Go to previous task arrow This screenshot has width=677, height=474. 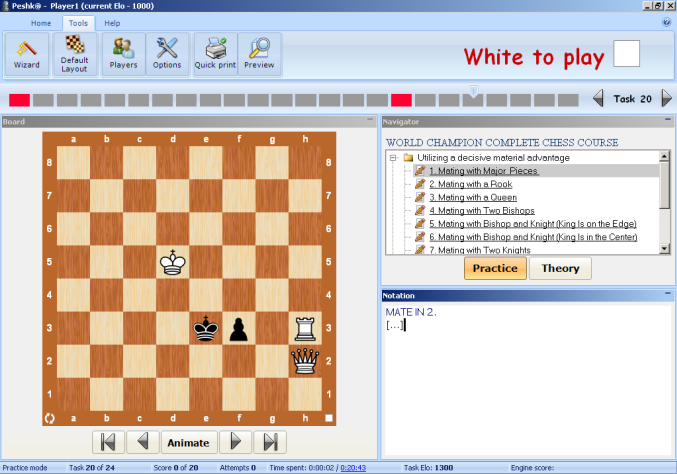click(598, 98)
